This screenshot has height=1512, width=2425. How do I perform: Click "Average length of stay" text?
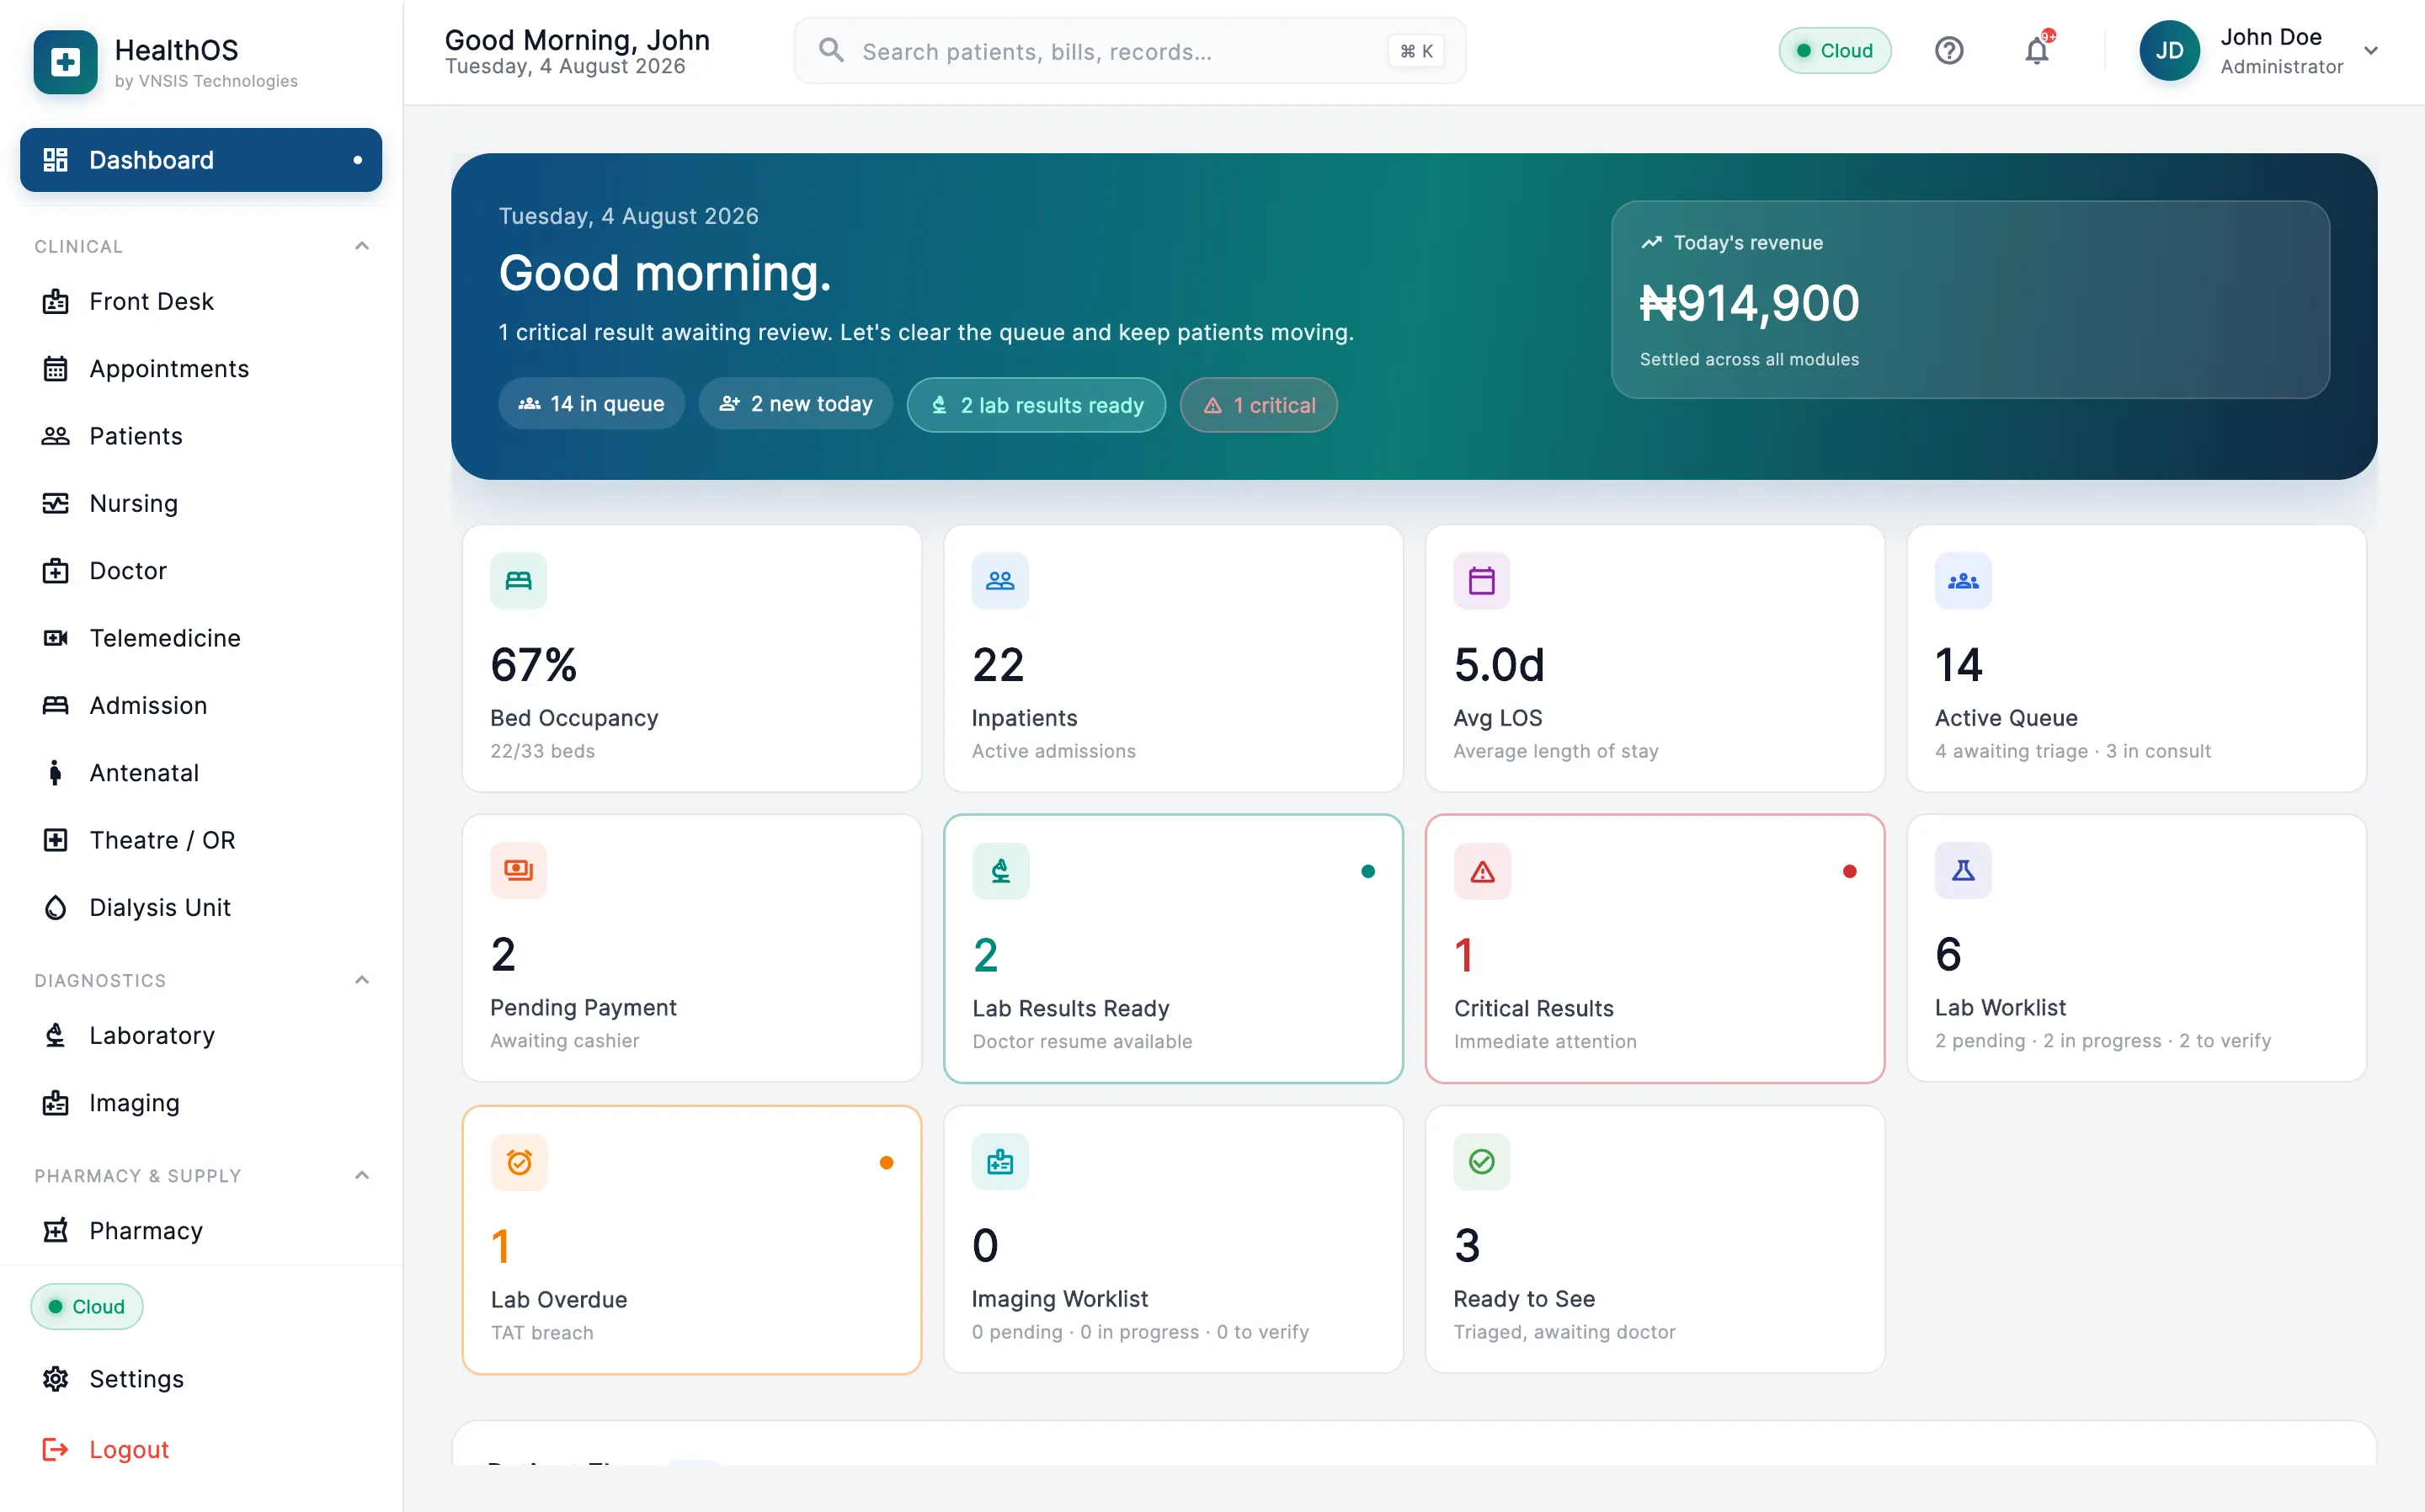1556,750
